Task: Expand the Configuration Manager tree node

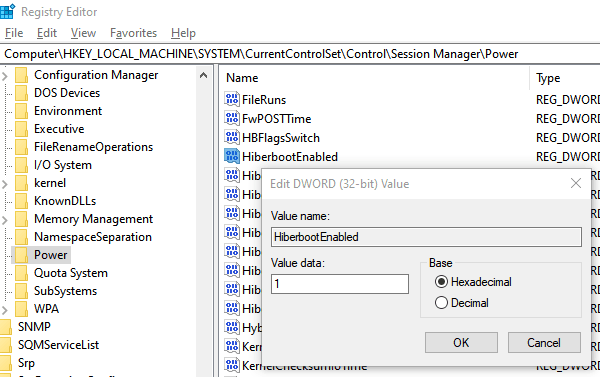Action: pos(5,76)
